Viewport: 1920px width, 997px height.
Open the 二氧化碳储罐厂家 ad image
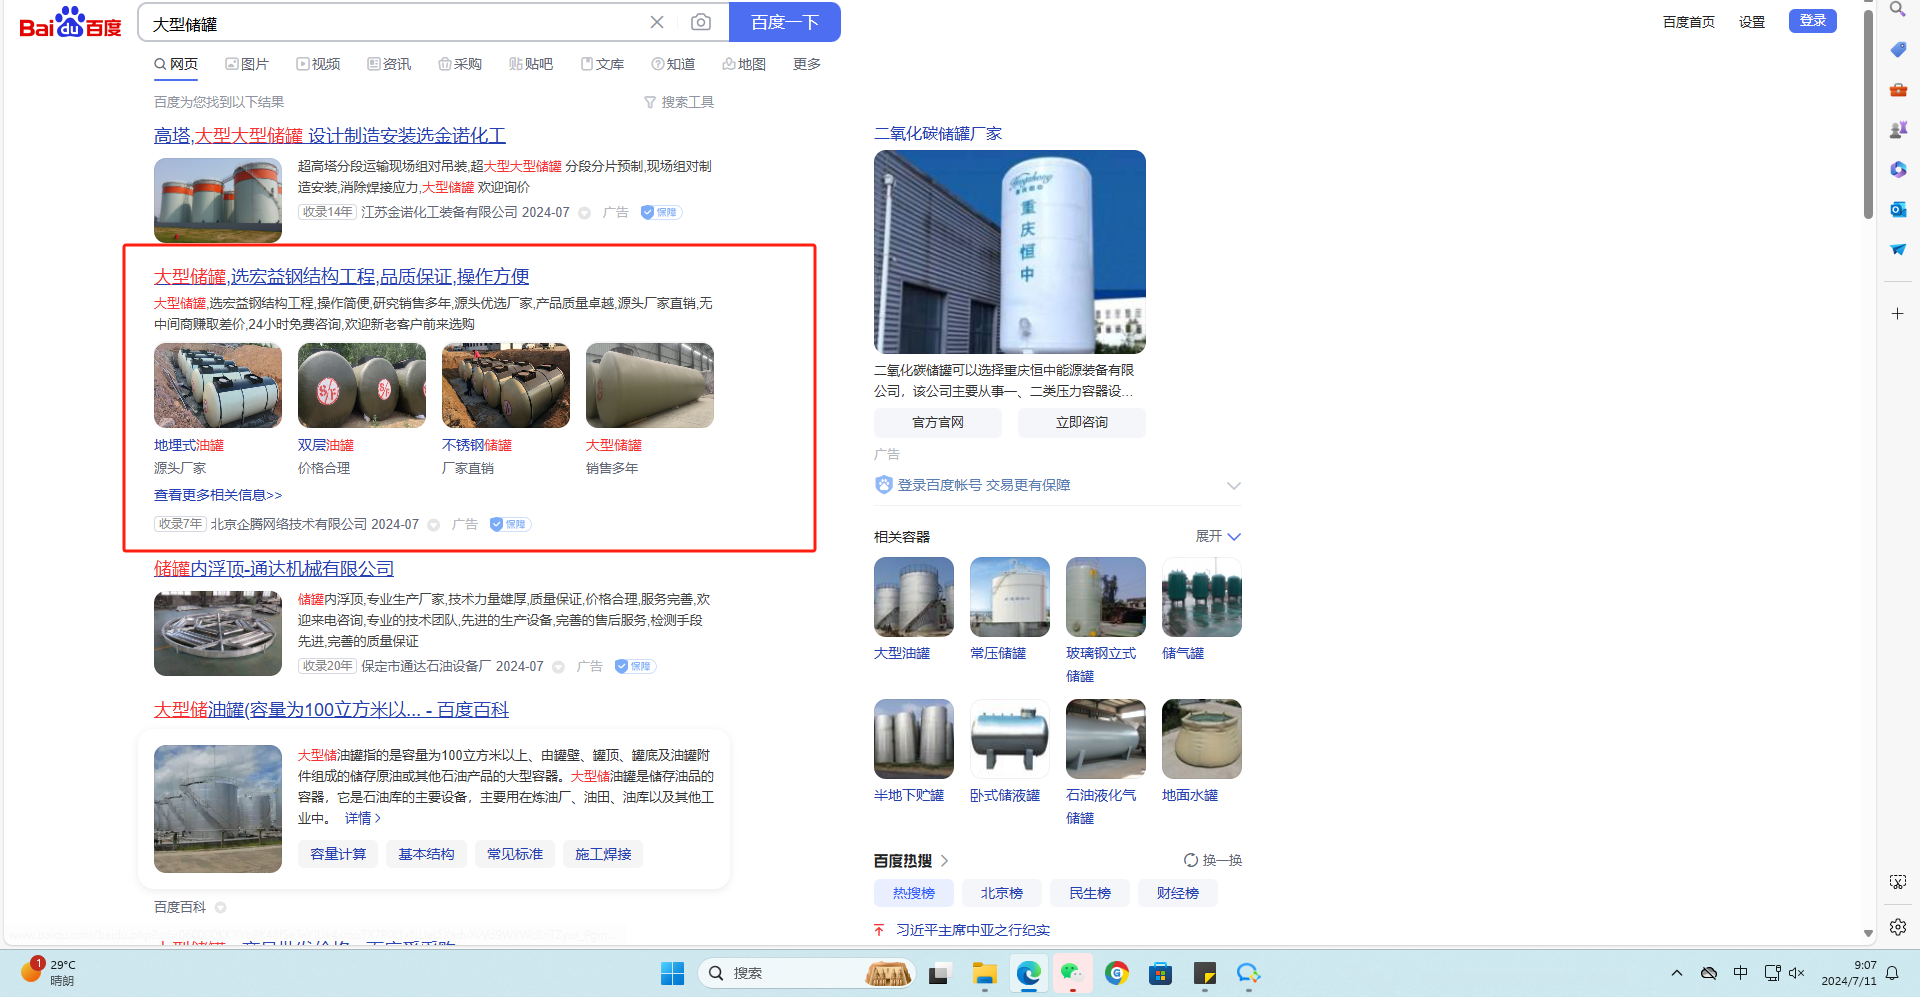pyautogui.click(x=1010, y=252)
